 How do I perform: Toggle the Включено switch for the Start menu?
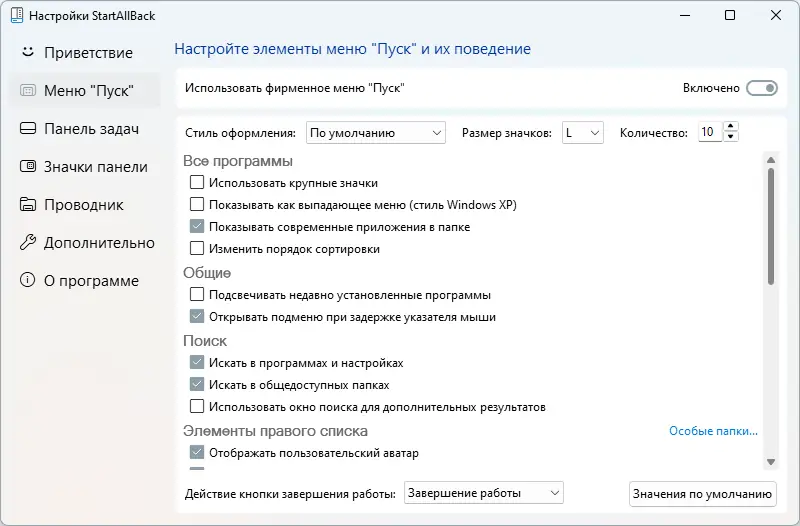pos(761,88)
